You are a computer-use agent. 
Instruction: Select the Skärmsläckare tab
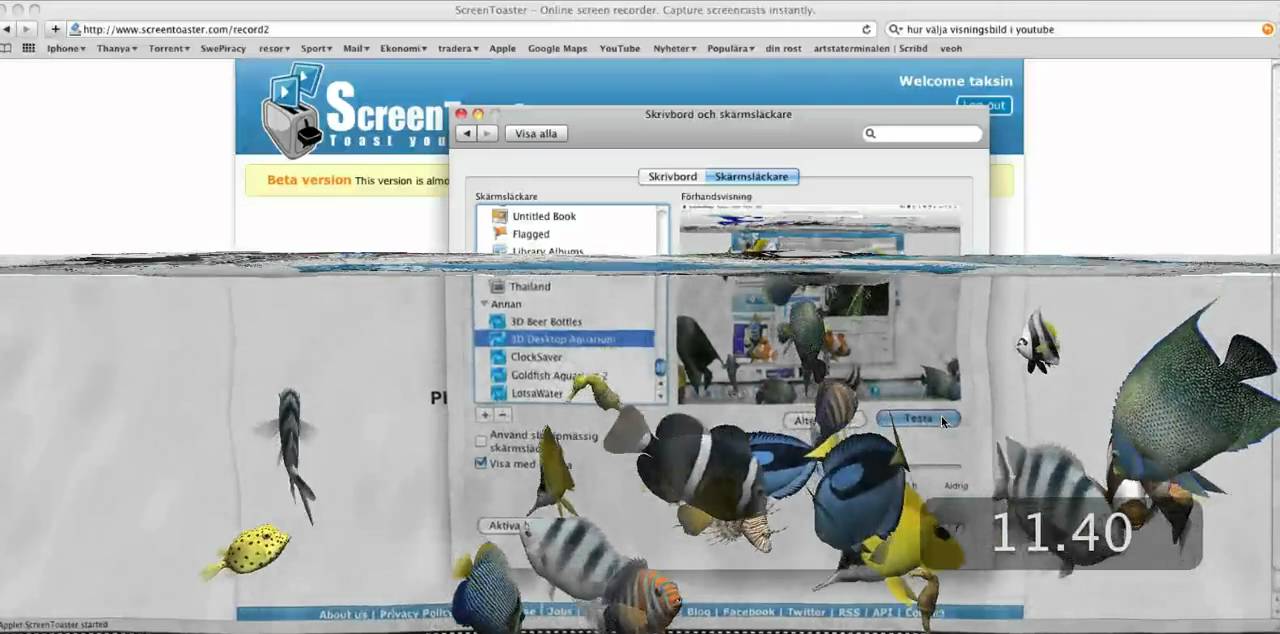pyautogui.click(x=751, y=176)
